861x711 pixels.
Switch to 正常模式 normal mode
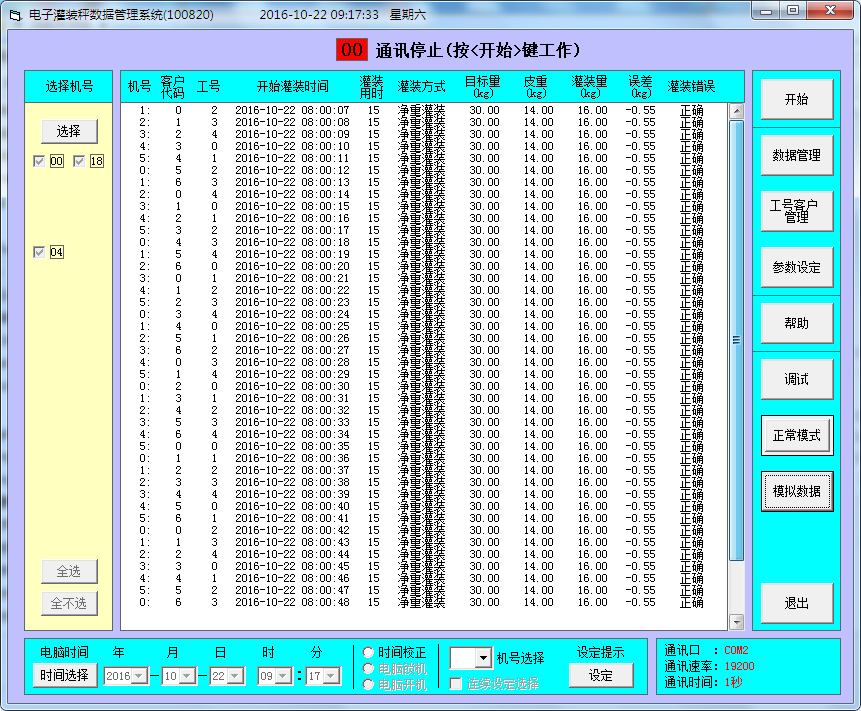coord(796,436)
